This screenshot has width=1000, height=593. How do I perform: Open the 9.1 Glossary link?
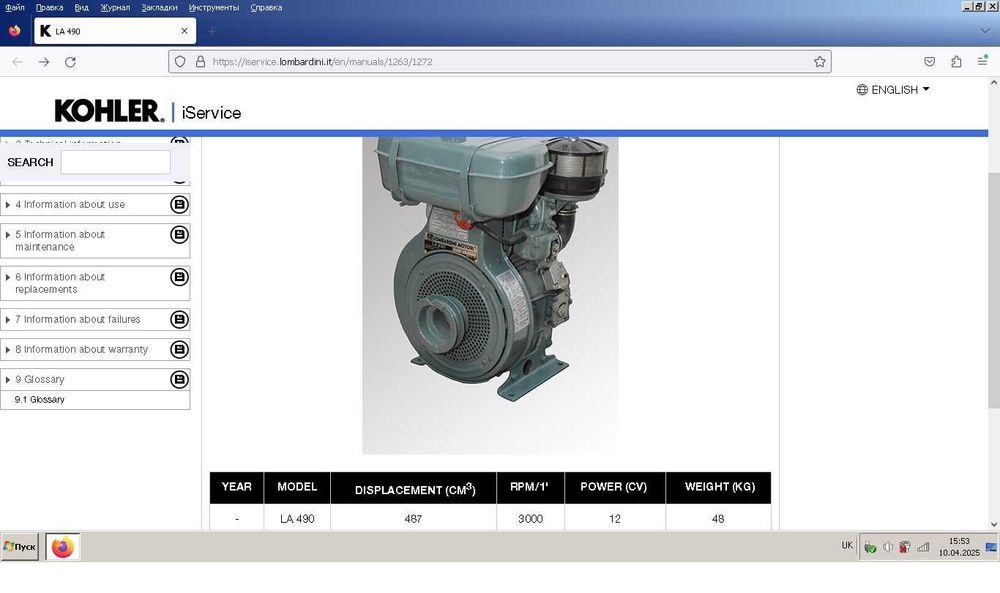(x=40, y=400)
